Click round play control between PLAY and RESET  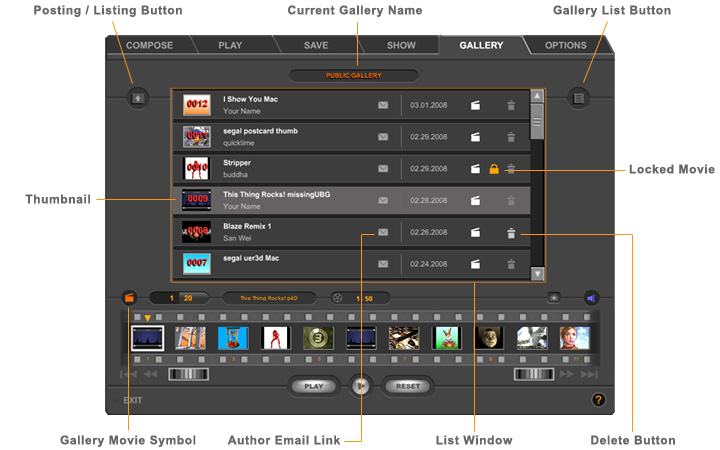tap(362, 385)
